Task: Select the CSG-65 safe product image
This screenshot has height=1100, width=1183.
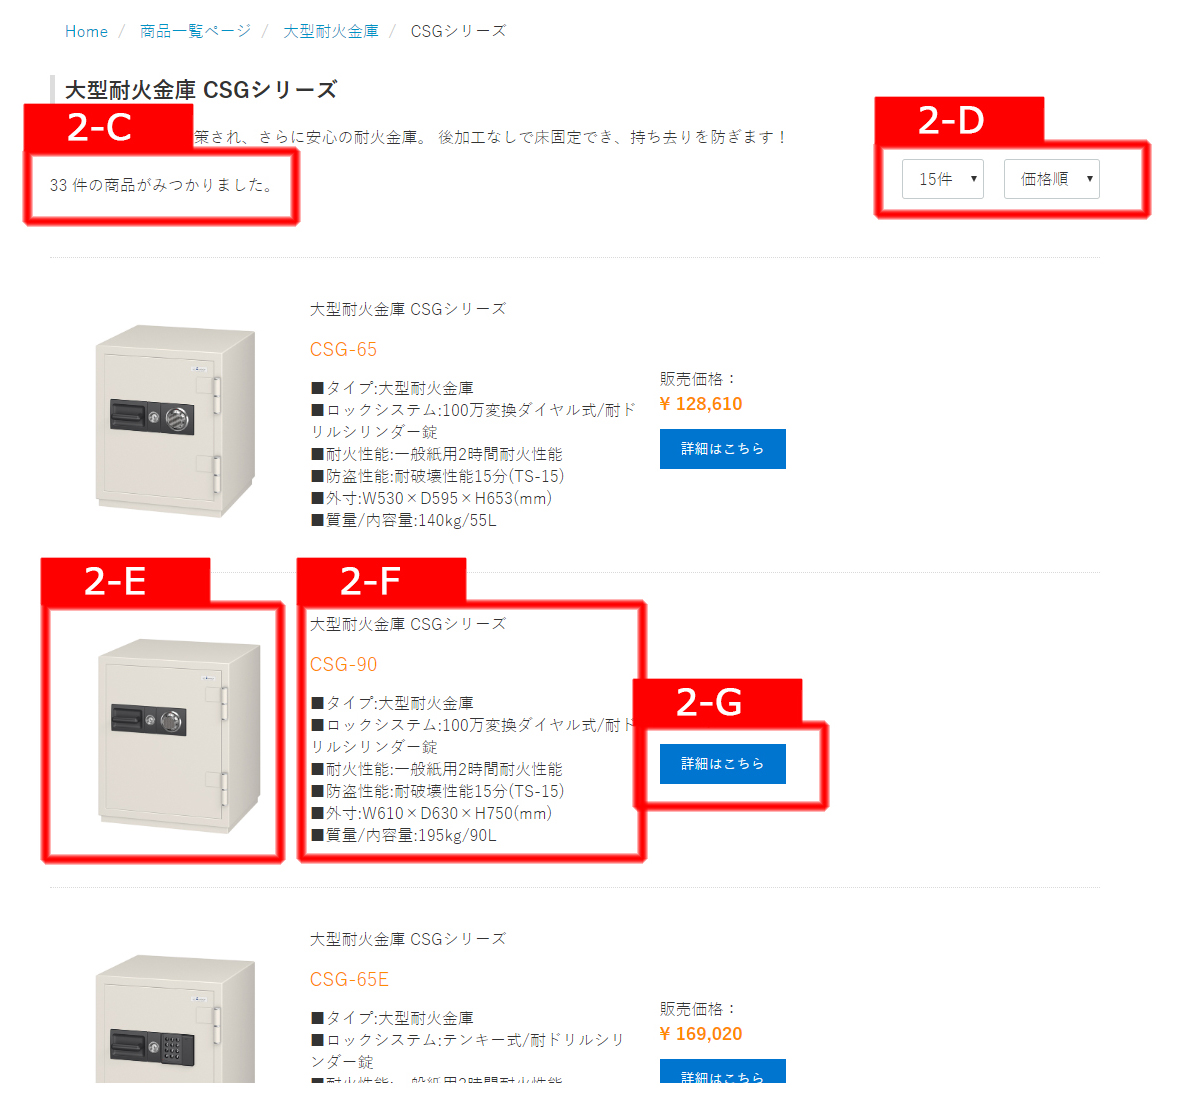Action: (x=177, y=420)
